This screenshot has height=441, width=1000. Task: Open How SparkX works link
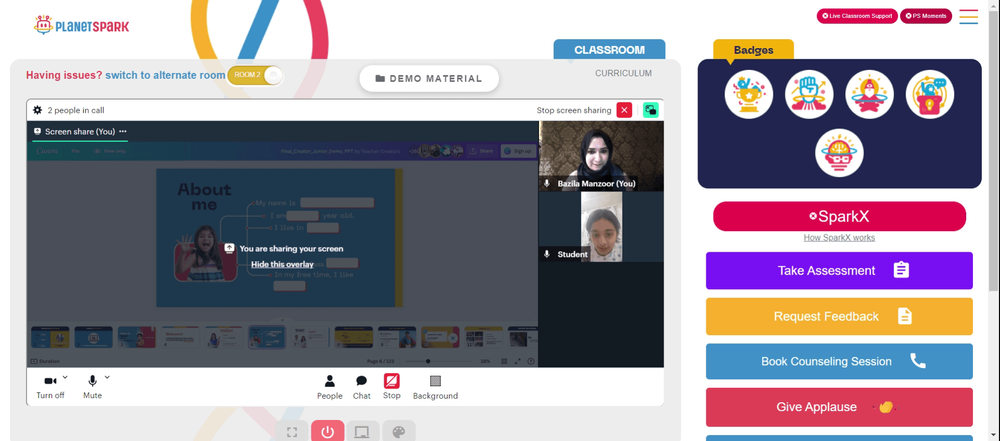(x=839, y=237)
